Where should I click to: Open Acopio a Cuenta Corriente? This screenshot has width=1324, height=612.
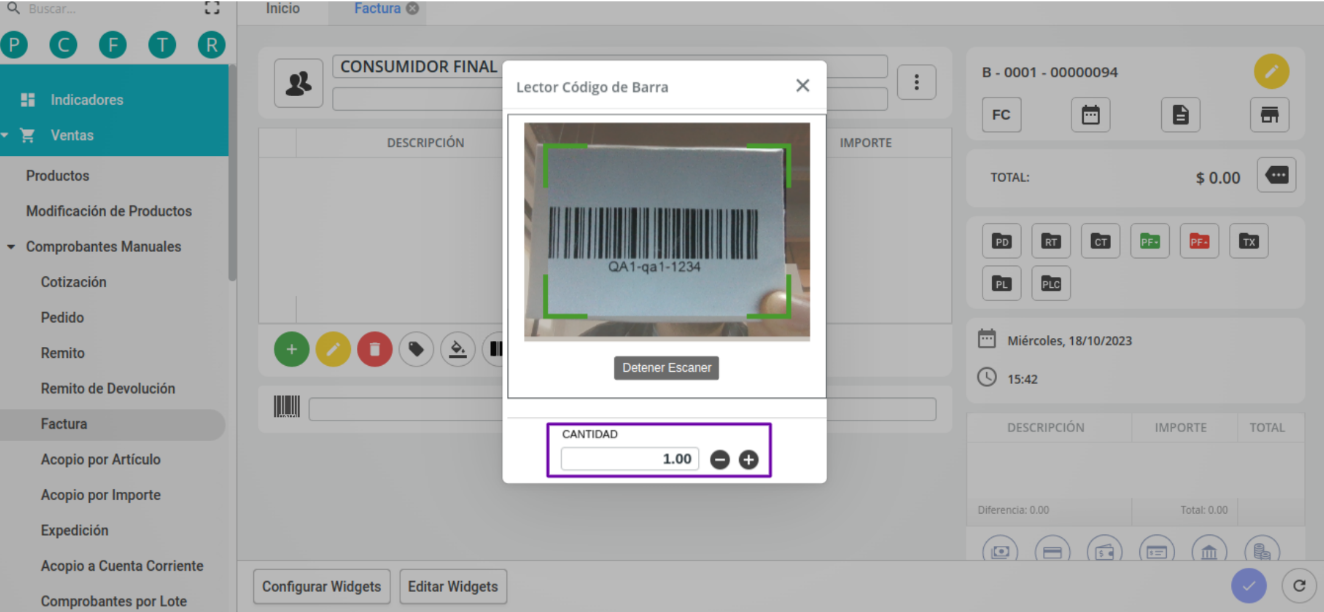(x=122, y=566)
